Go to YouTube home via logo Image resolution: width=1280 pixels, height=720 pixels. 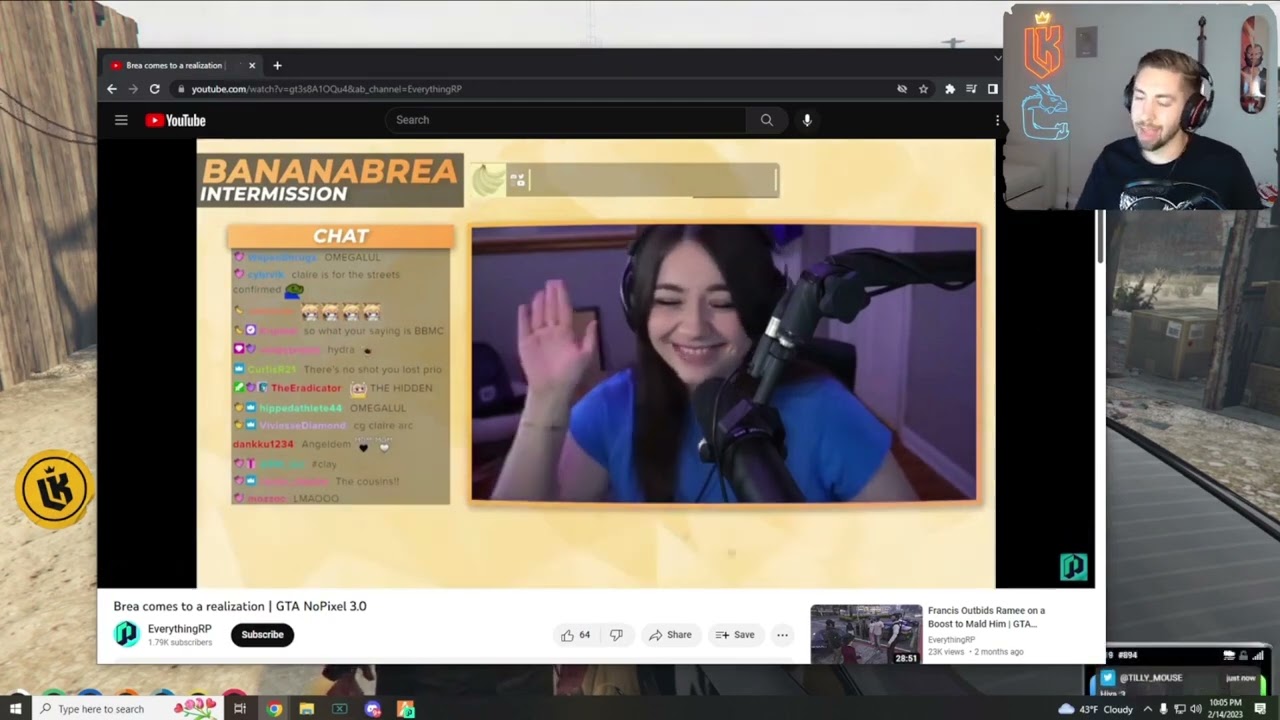[x=175, y=120]
